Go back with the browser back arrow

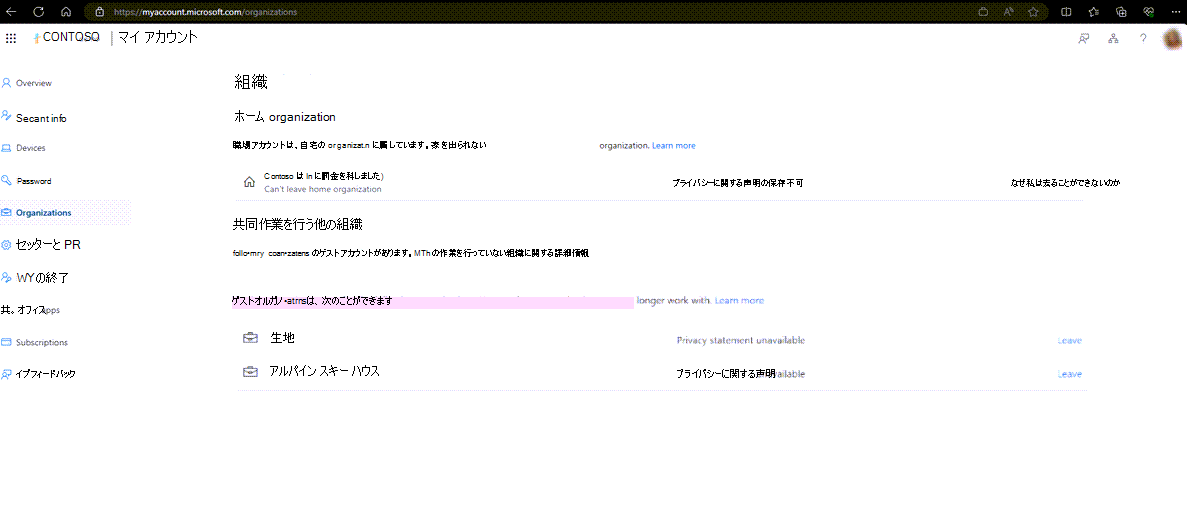coord(12,12)
